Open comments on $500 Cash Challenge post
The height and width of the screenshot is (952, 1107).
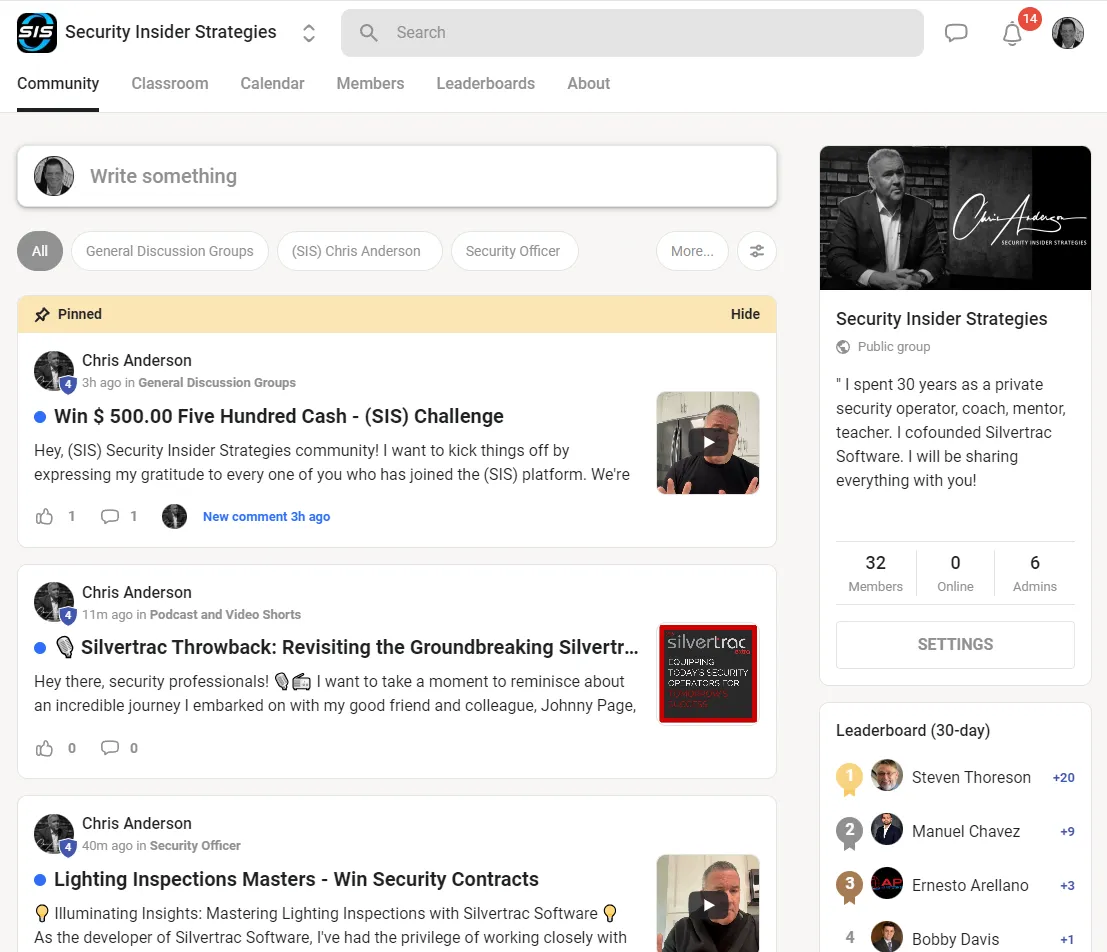tap(109, 516)
